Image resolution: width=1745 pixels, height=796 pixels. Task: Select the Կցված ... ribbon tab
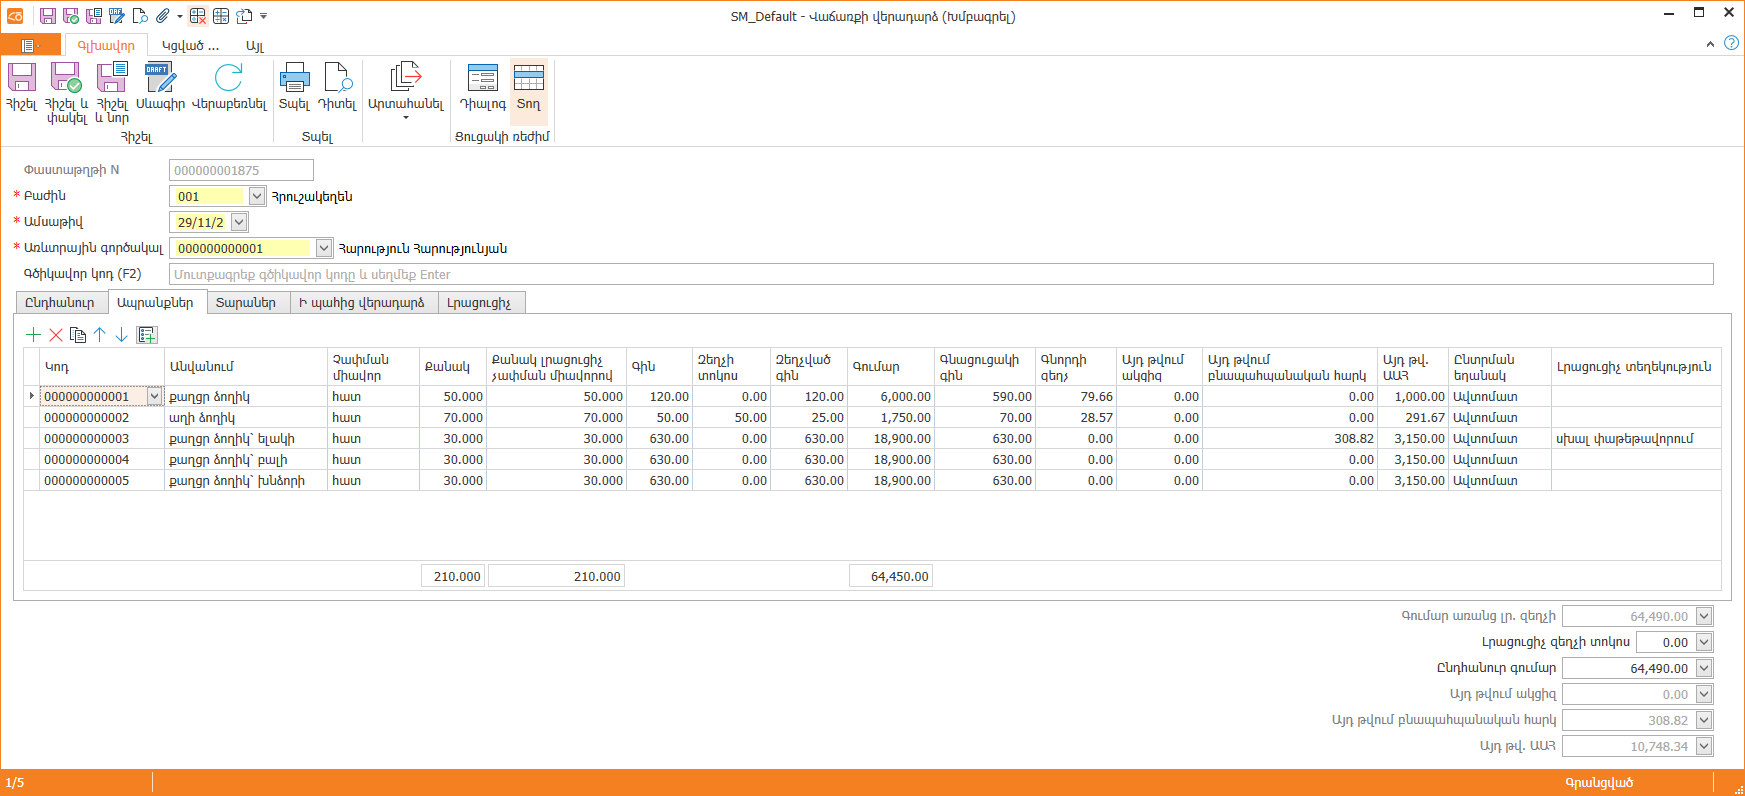[190, 45]
